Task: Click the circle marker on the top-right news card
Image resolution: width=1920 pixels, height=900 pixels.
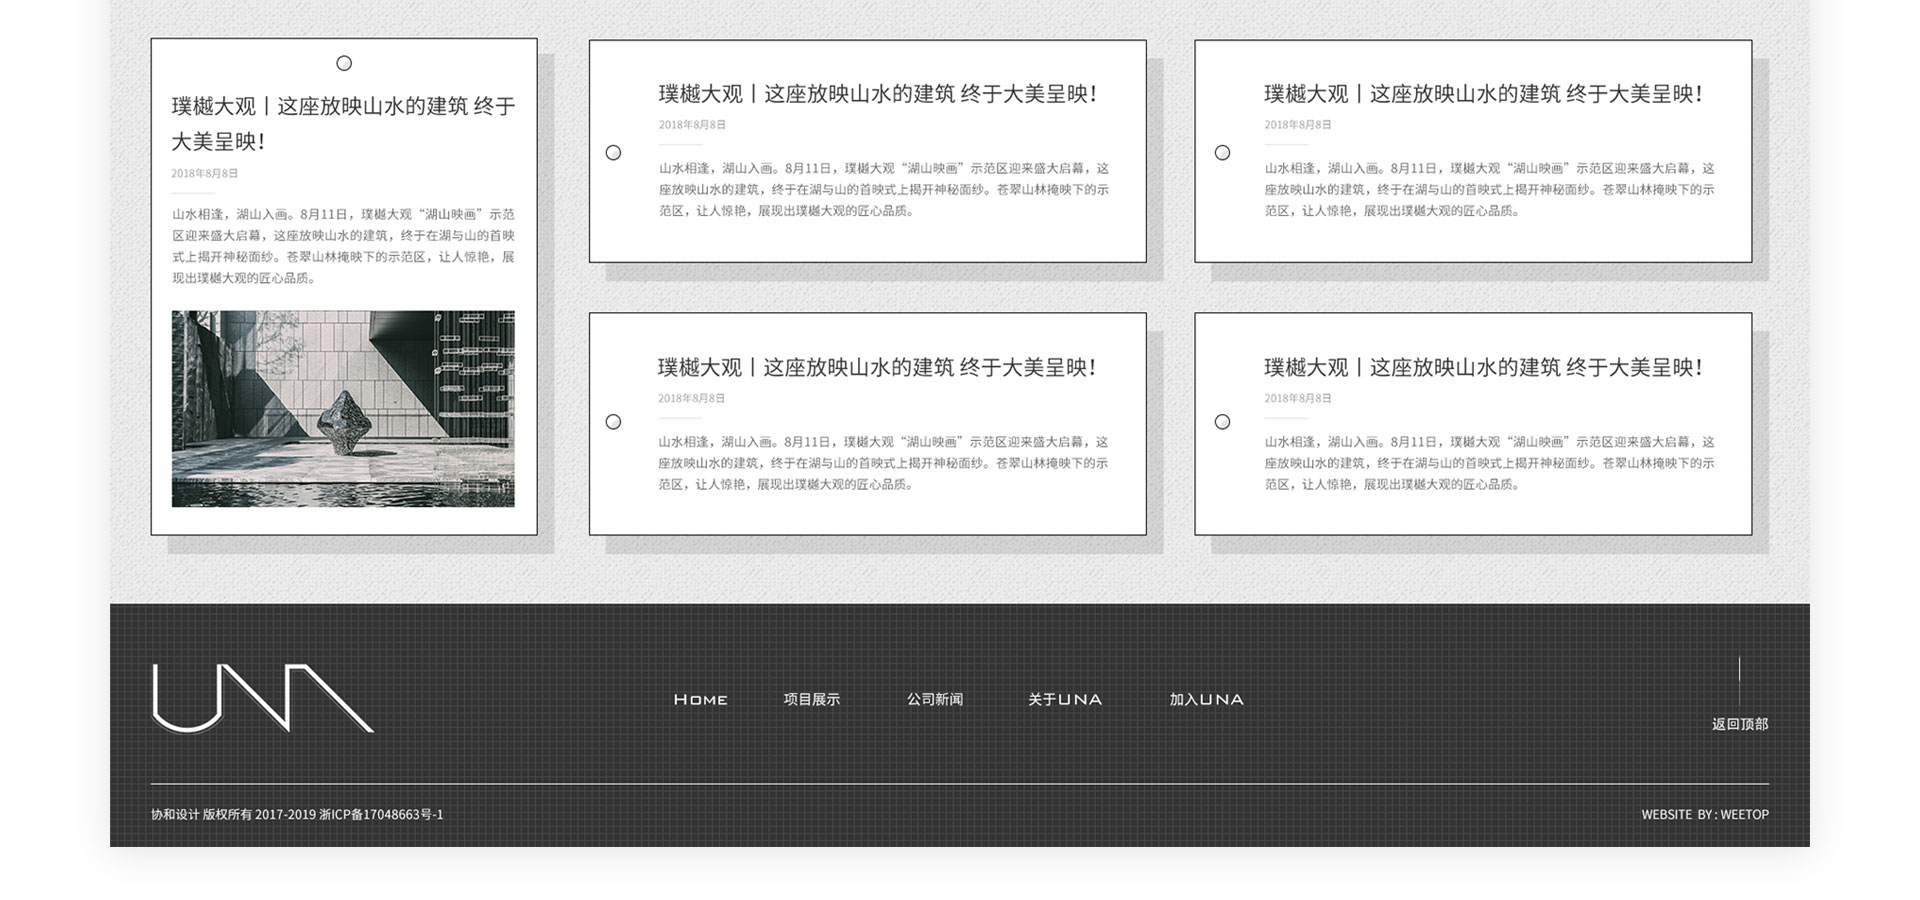Action: 1222,153
